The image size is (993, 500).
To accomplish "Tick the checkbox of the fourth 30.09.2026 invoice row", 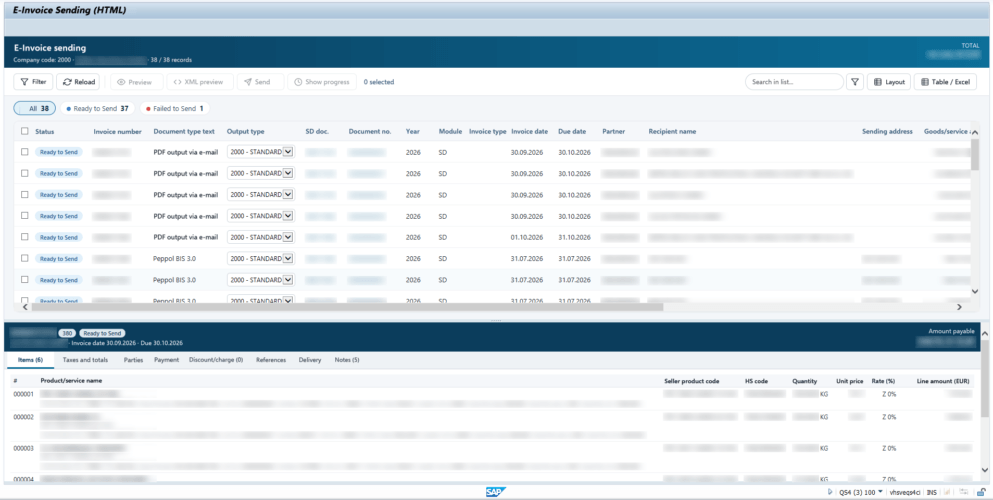I will (x=25, y=216).
